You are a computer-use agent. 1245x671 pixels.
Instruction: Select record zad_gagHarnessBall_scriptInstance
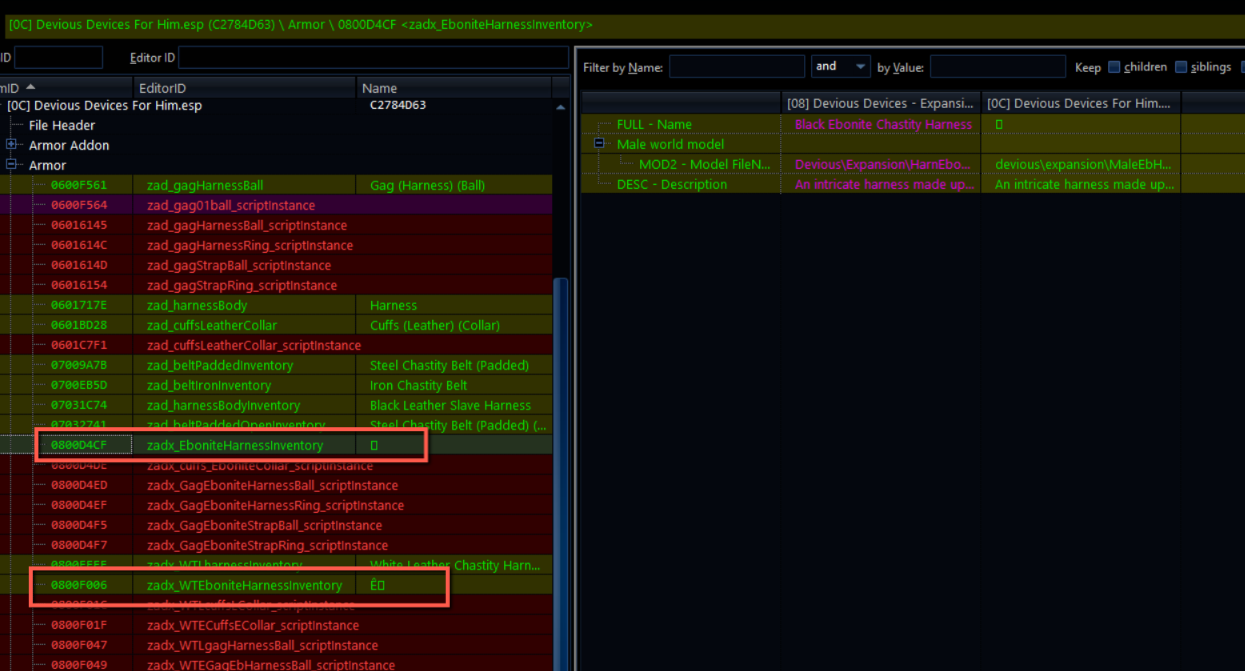click(276, 225)
